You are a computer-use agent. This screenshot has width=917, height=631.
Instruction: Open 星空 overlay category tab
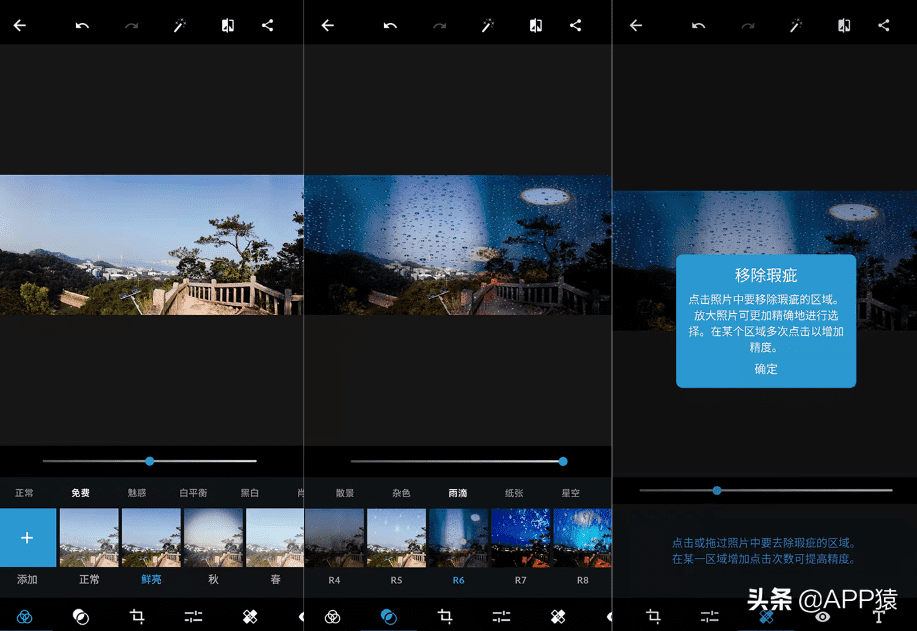pos(570,493)
